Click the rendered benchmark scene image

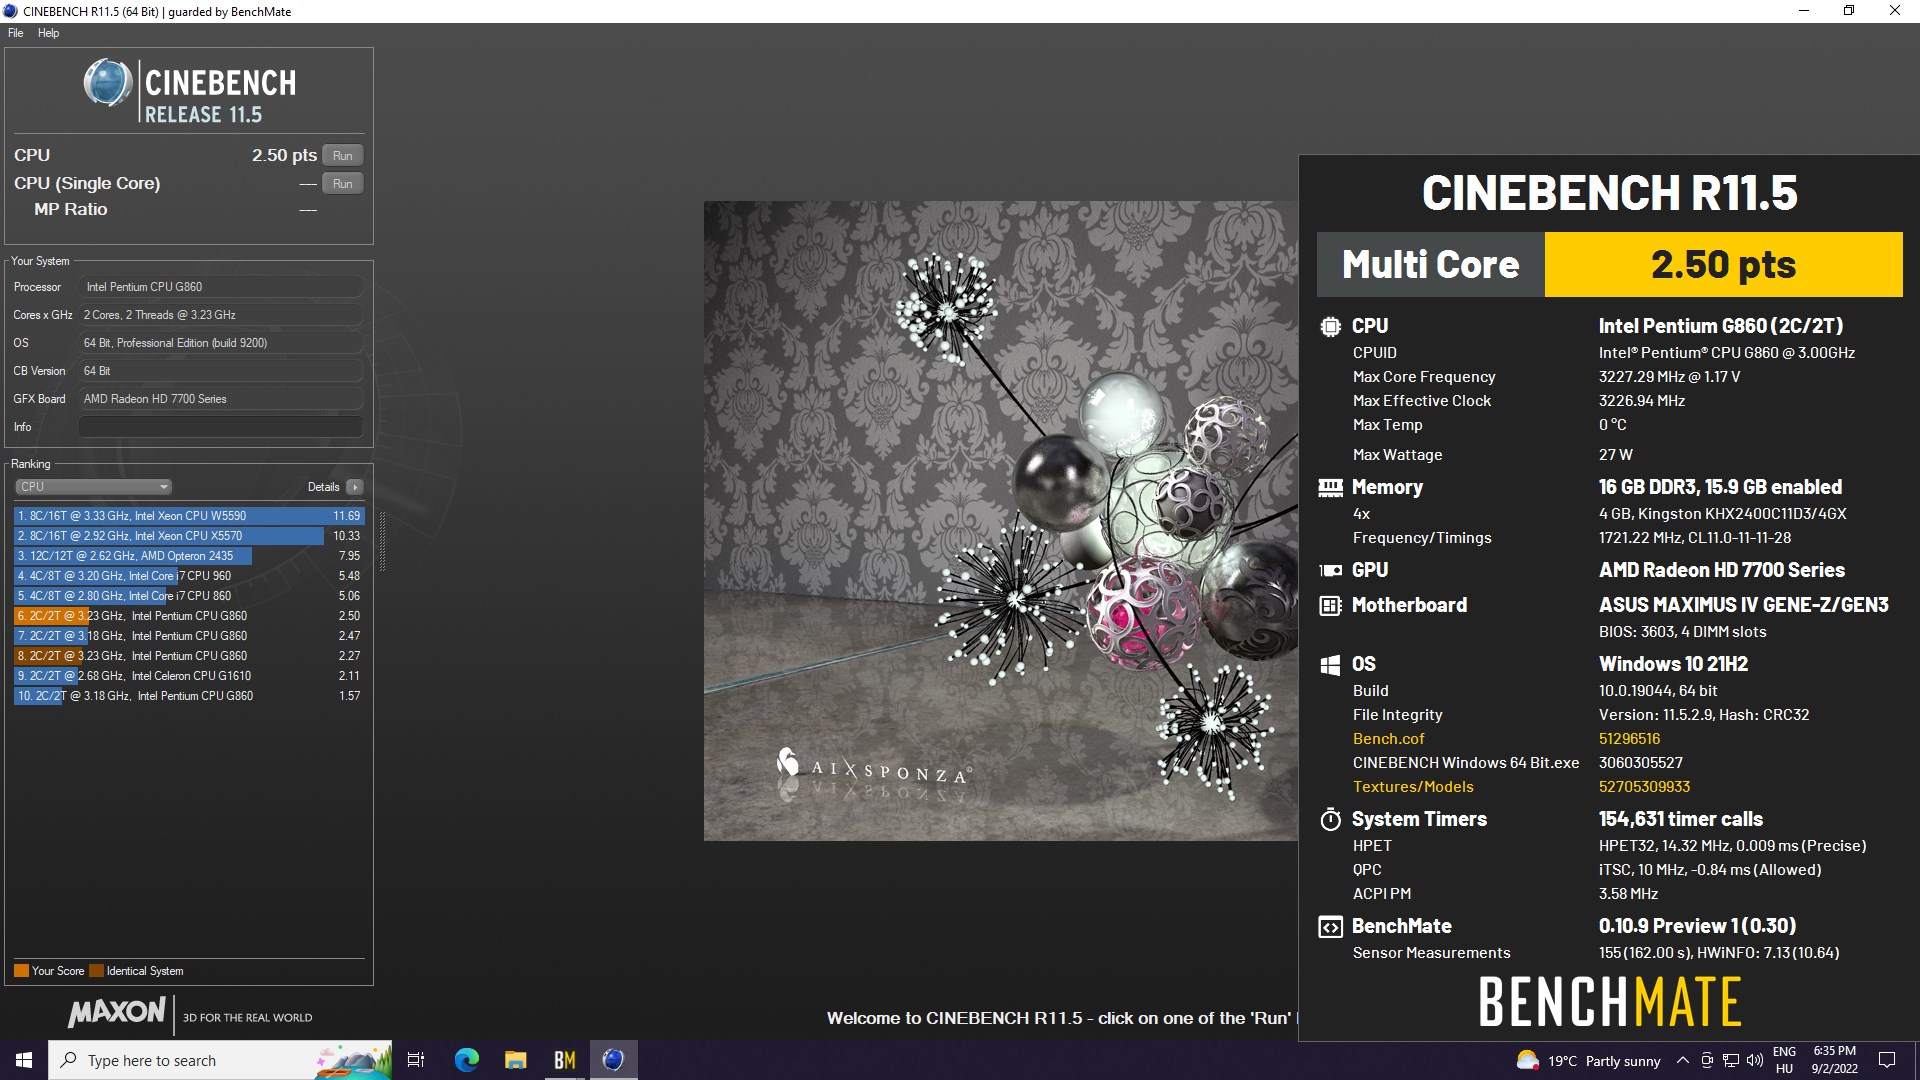click(1000, 521)
